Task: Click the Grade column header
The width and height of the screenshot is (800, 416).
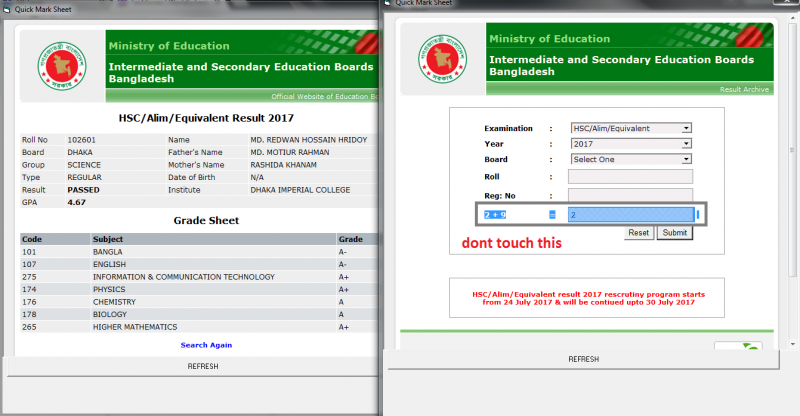Action: pos(357,239)
